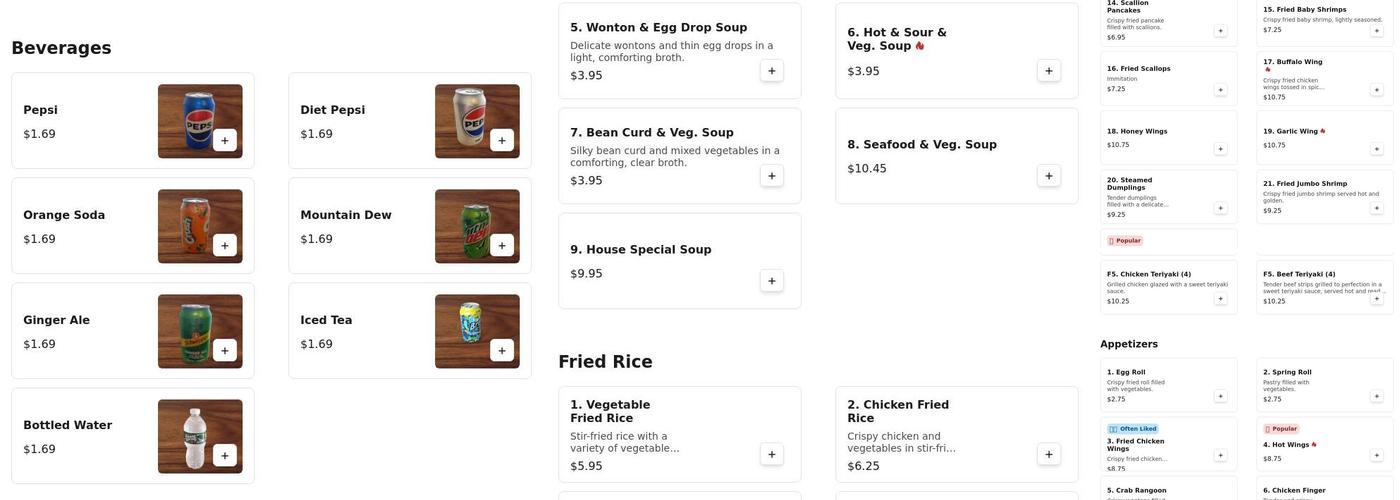Viewport: 1400px width, 500px height.
Task: Add Wonton & Egg Drop Soup
Action: pyautogui.click(x=771, y=71)
